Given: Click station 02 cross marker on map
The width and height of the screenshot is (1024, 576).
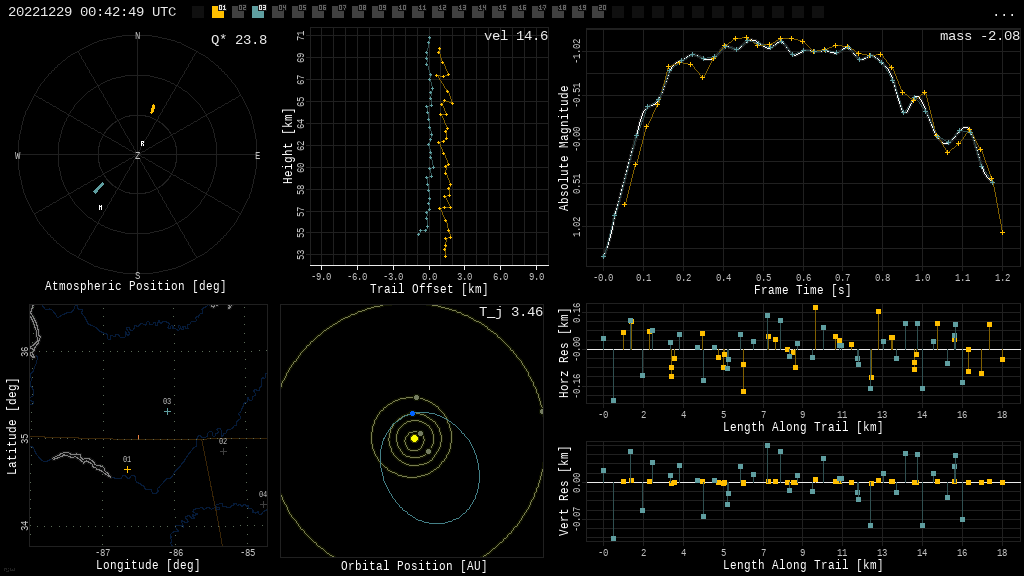Looking at the screenshot, I should (223, 451).
